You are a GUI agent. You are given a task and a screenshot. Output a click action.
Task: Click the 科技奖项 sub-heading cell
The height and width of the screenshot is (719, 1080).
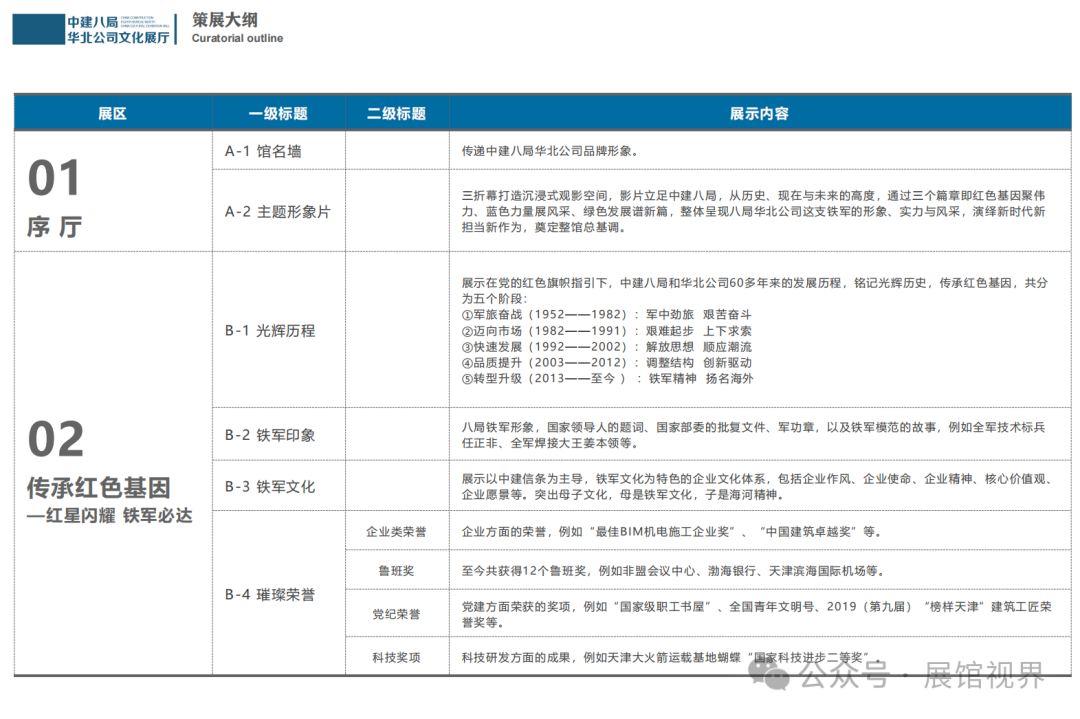pyautogui.click(x=396, y=657)
